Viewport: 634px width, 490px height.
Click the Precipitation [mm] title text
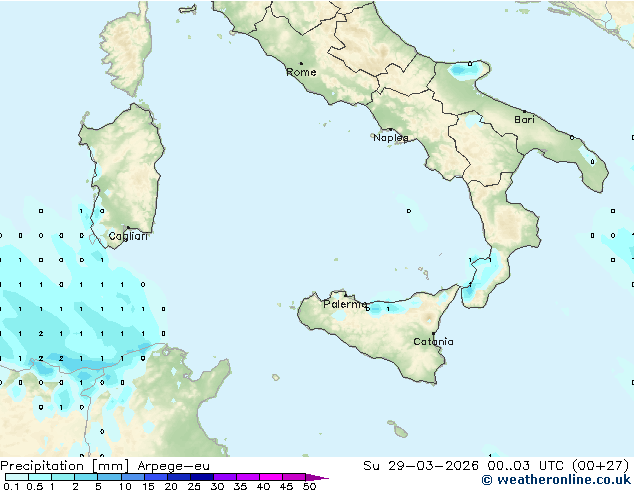tap(64, 466)
